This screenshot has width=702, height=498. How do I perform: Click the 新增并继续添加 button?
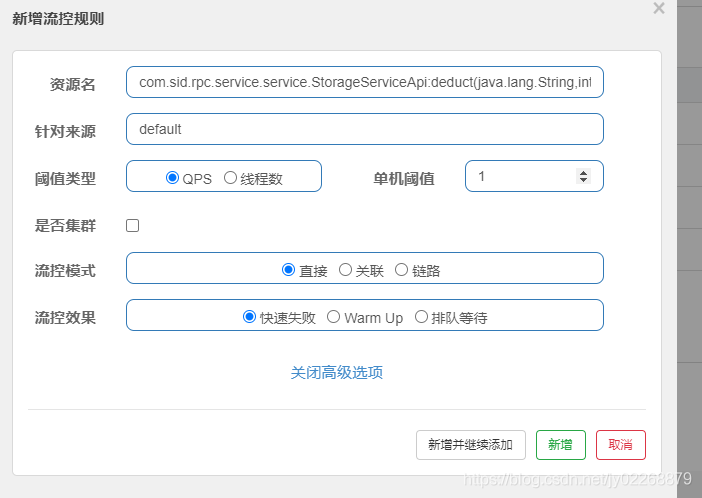click(x=471, y=445)
